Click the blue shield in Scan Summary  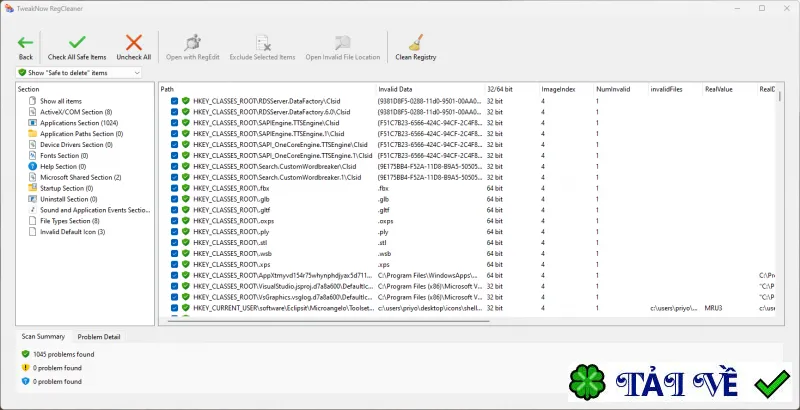click(x=26, y=381)
